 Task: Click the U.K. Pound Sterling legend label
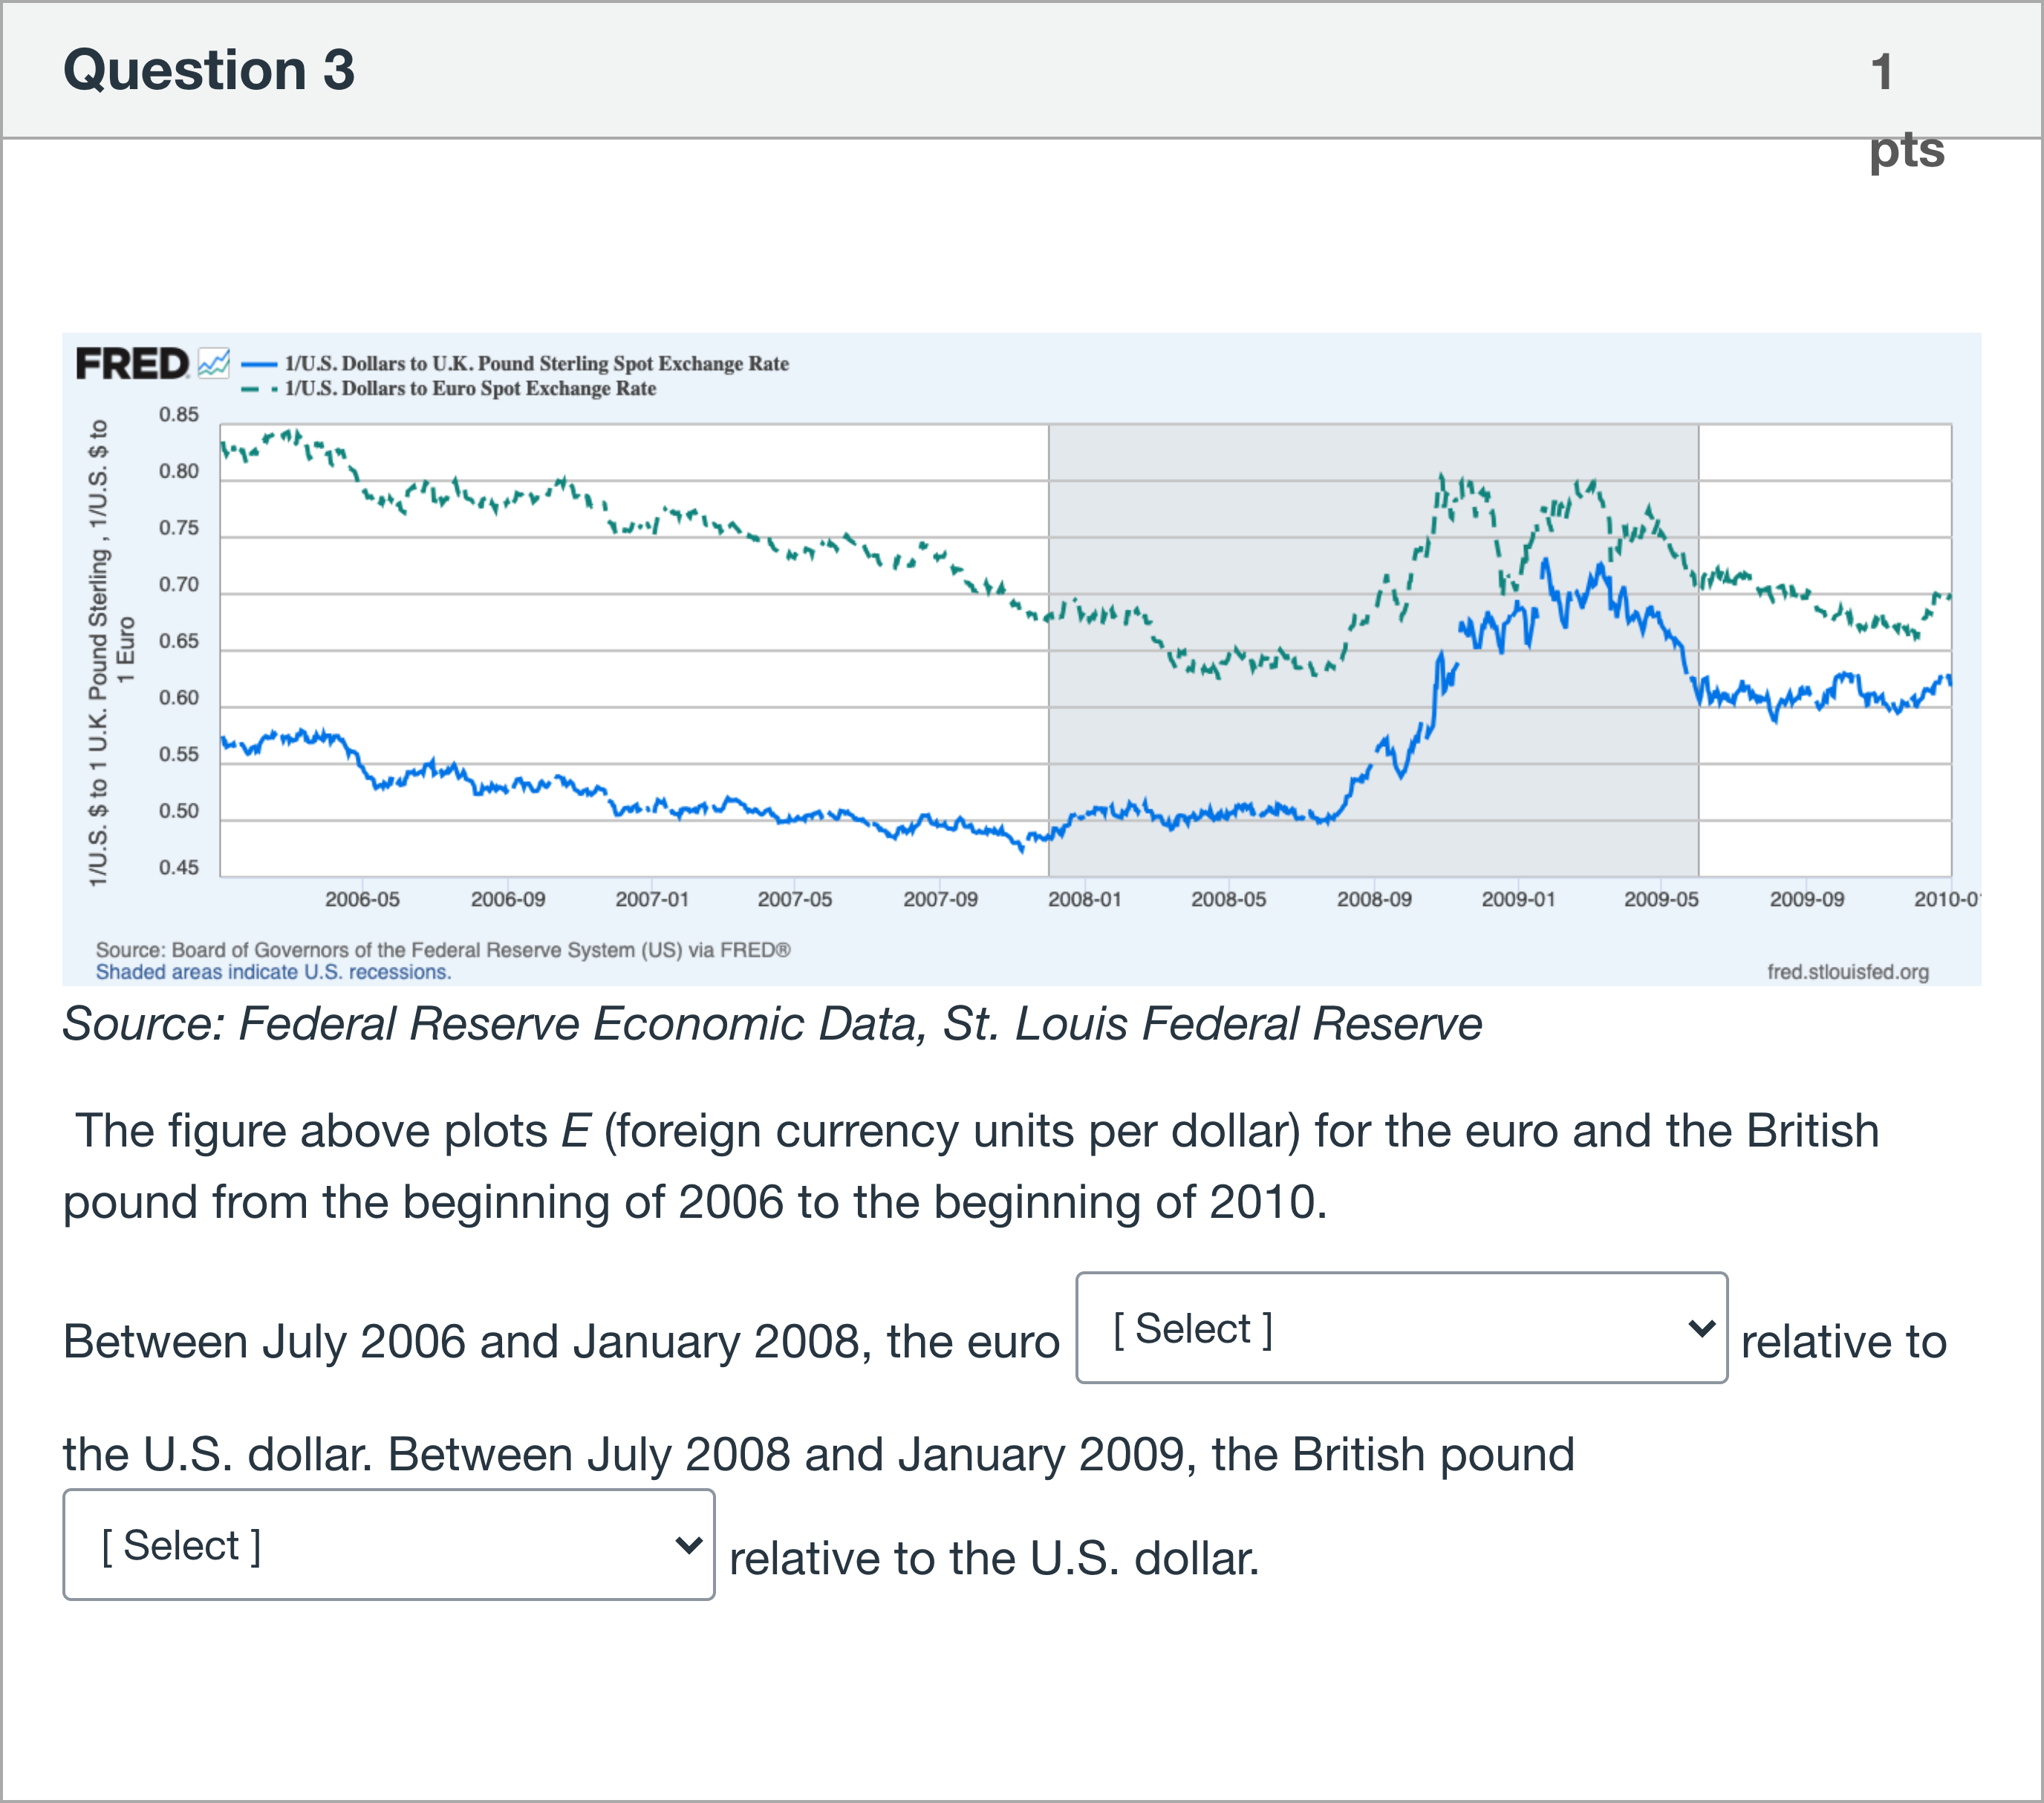point(536,364)
